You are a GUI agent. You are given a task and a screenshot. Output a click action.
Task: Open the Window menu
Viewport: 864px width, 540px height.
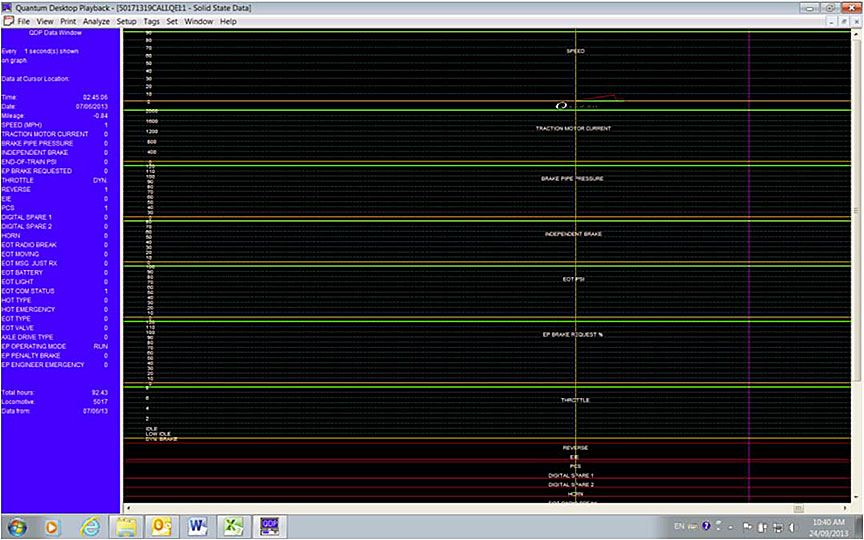[x=198, y=20]
